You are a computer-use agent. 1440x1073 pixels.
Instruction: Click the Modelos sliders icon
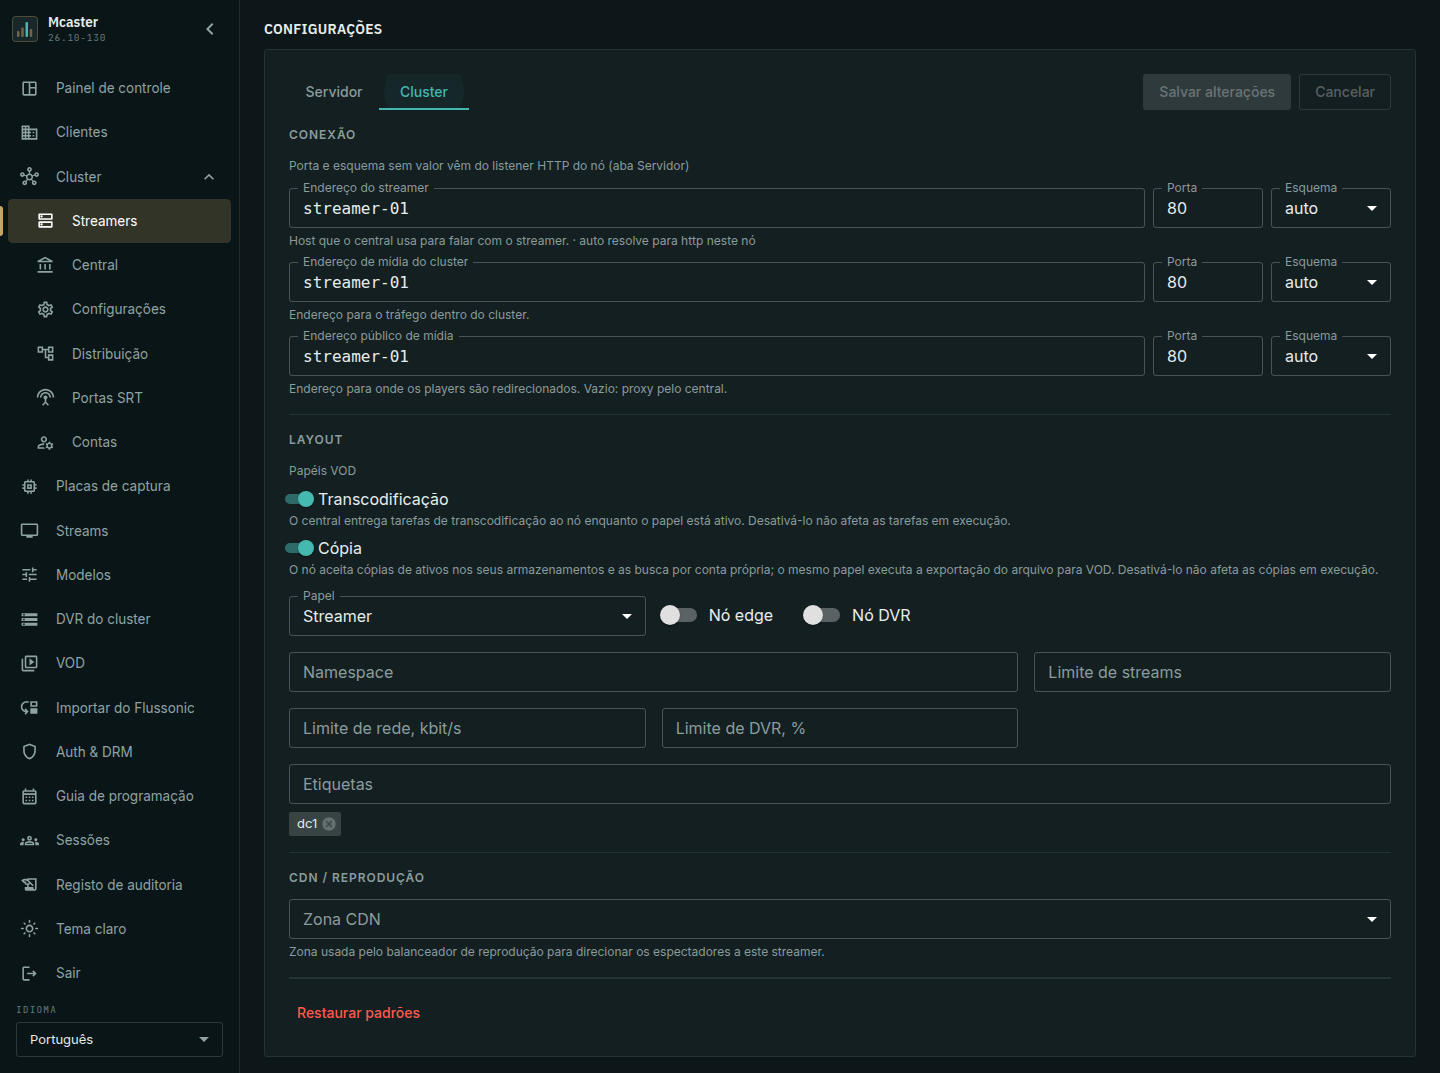coord(30,575)
